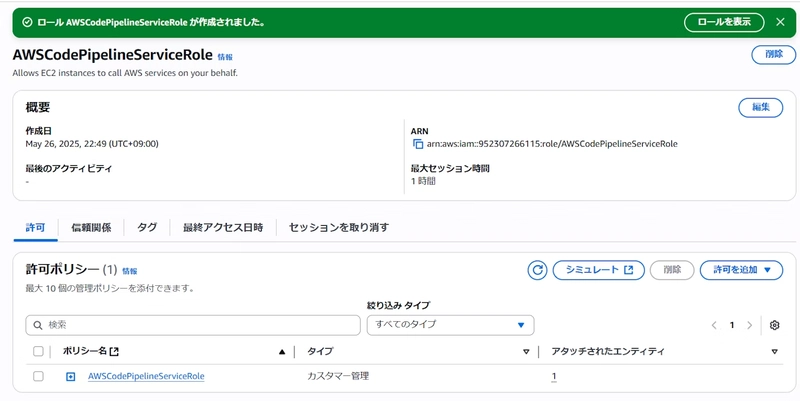Click external link icon in ポリシー名 header

click(x=115, y=351)
